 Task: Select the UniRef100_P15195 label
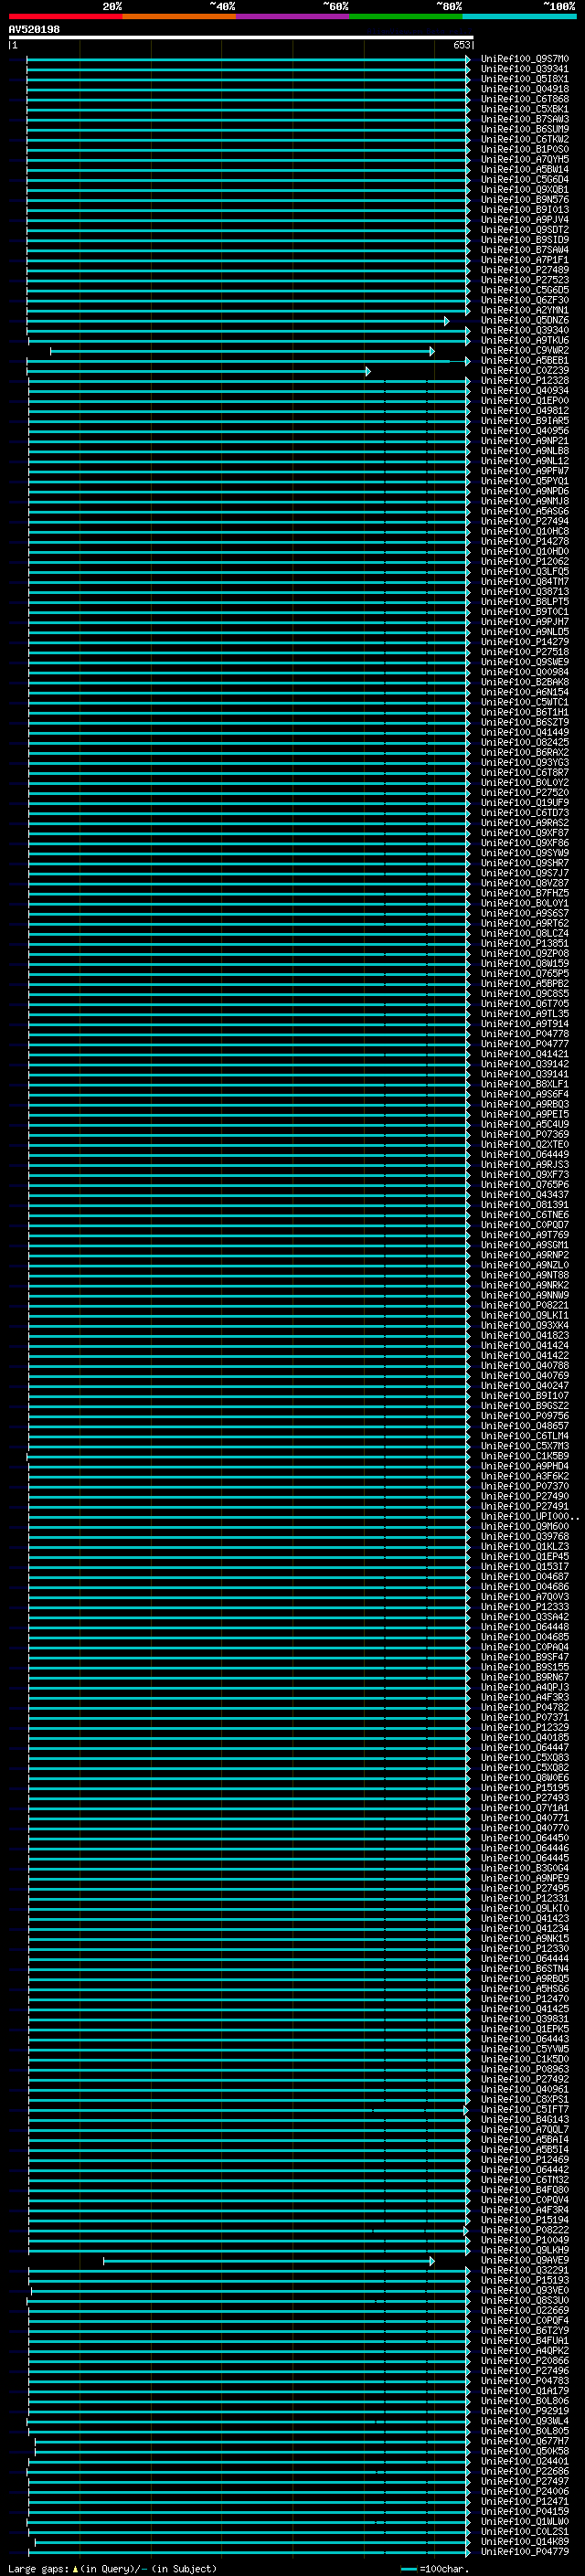pos(525,1788)
